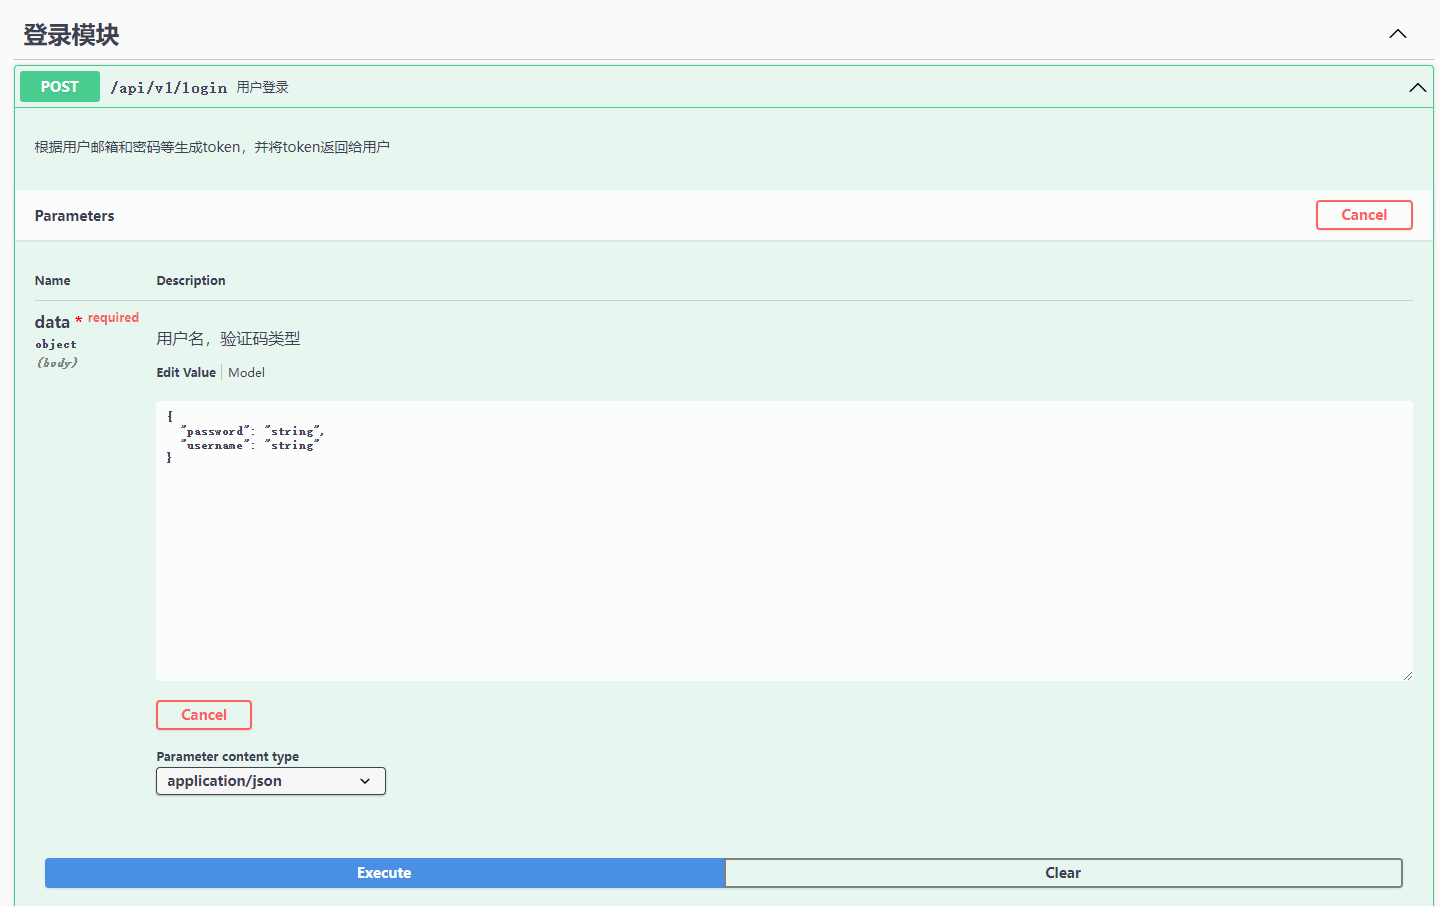Screen dimensions: 1440x906
Task: Click the "password" line in JSON body
Action: point(253,431)
